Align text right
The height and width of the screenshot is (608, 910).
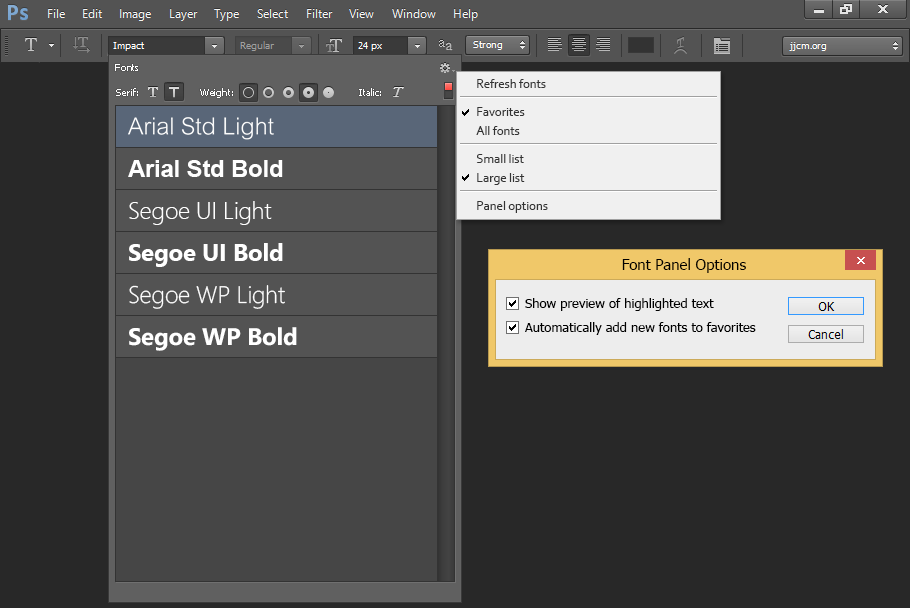pos(603,45)
